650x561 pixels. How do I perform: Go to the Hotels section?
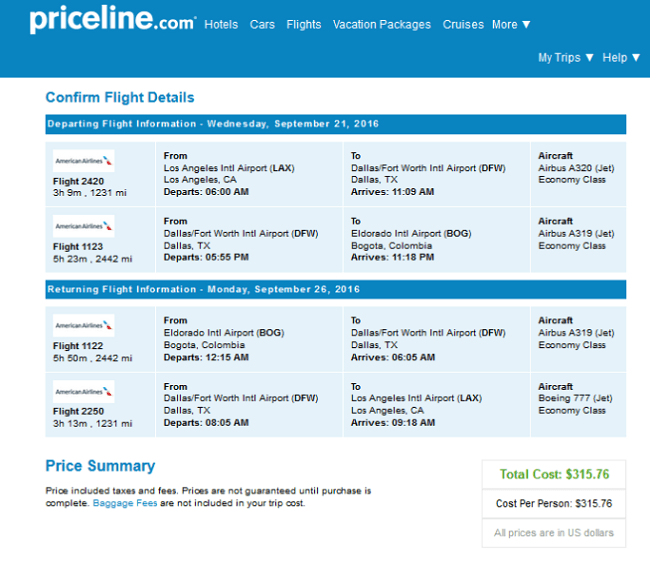point(221,24)
